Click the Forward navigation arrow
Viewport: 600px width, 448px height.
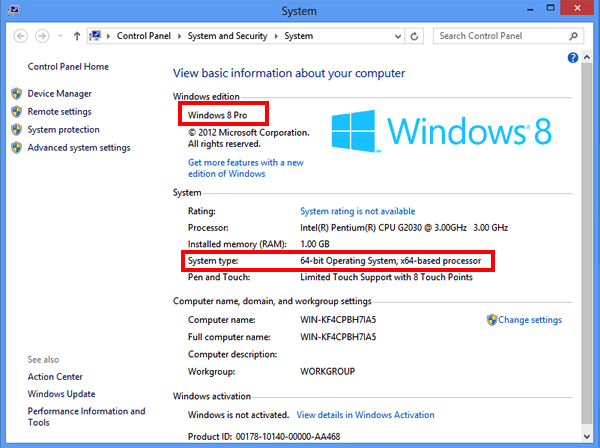pos(42,36)
